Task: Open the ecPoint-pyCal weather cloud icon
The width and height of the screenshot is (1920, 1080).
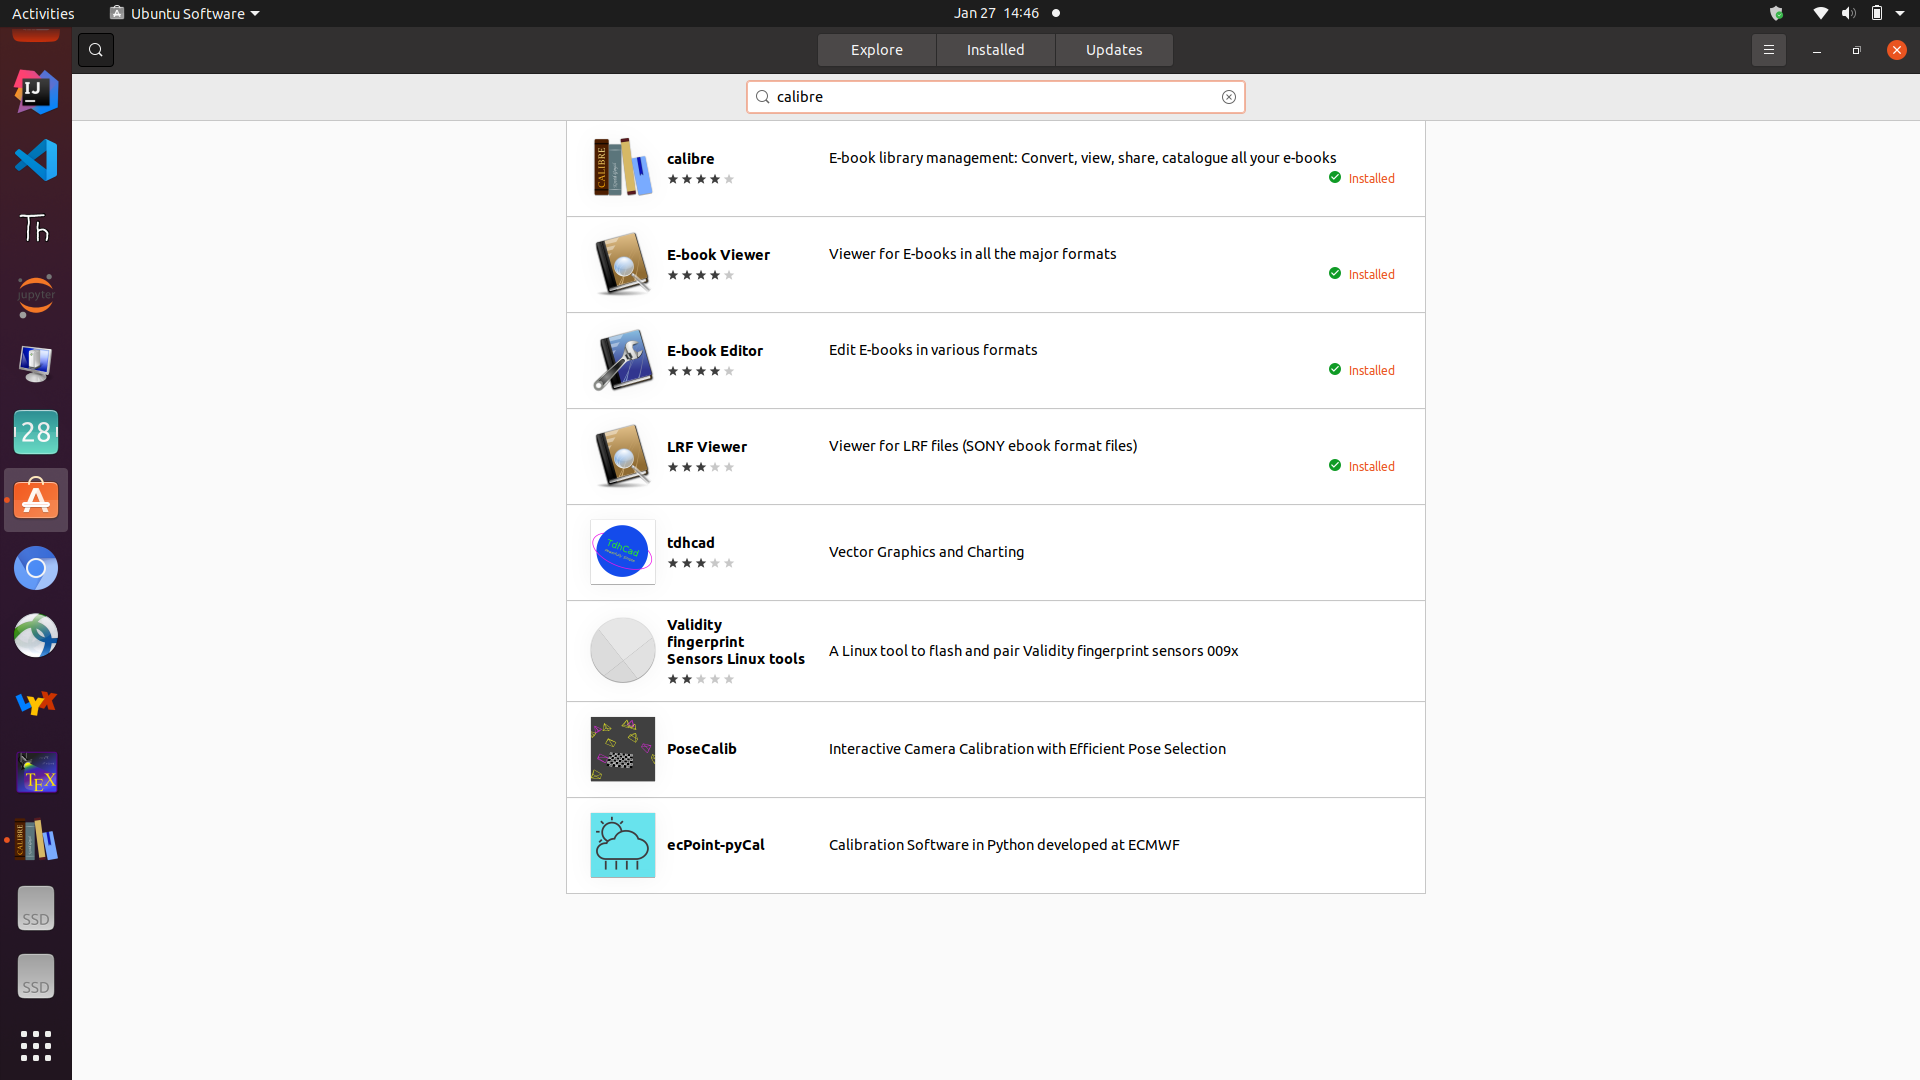Action: 622,845
